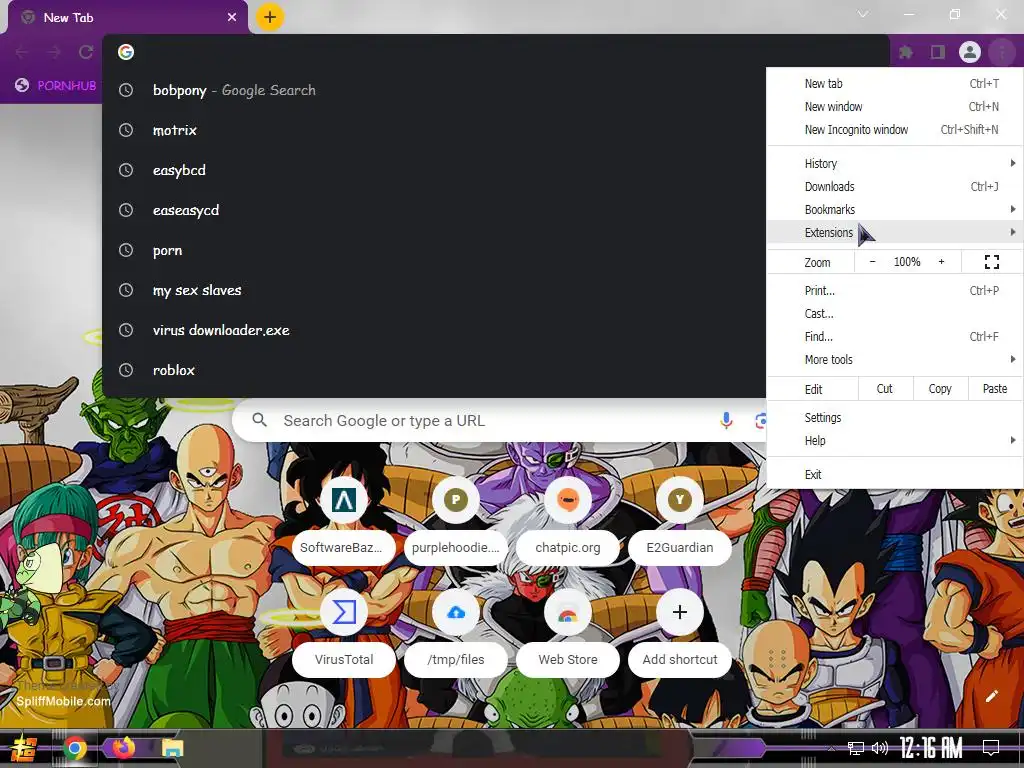Open the /tmp/files shortcut icon
This screenshot has height=768, width=1024.
pos(456,612)
